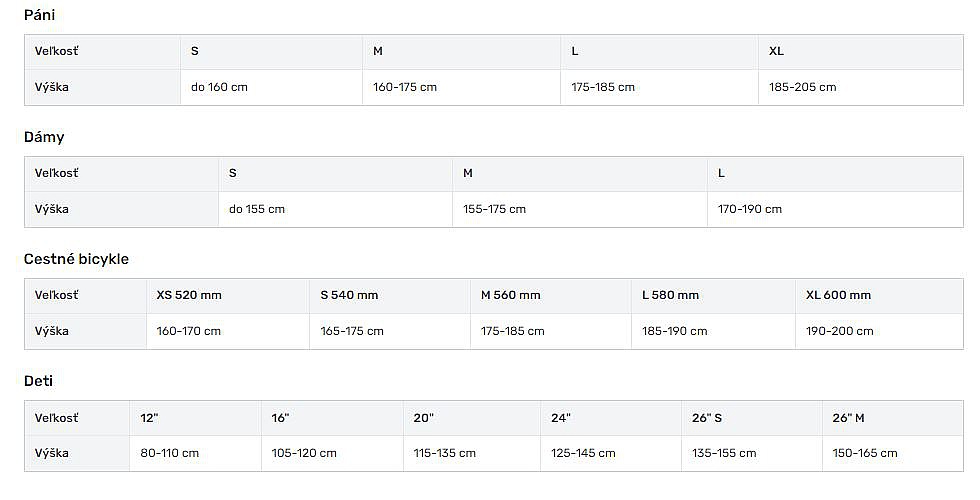This screenshot has height=500, width=980.
Task: Click the Dámy section heading
Action: [44, 137]
